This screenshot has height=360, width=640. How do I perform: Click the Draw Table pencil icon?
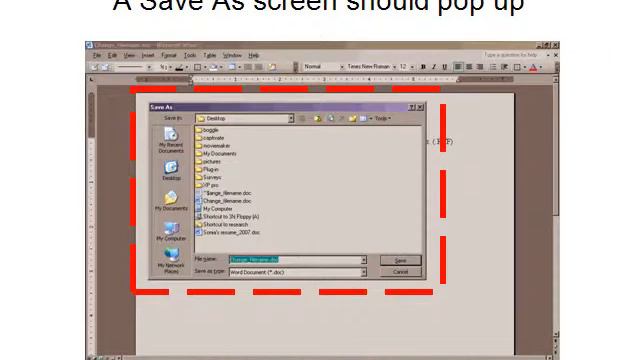pyautogui.click(x=94, y=67)
